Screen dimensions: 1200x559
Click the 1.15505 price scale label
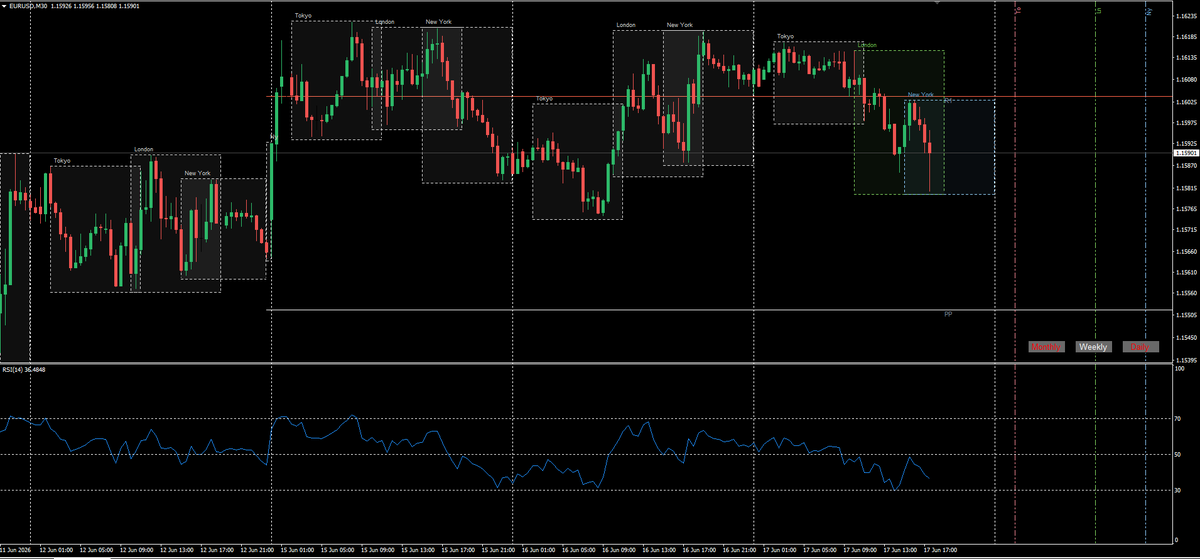coord(1185,315)
